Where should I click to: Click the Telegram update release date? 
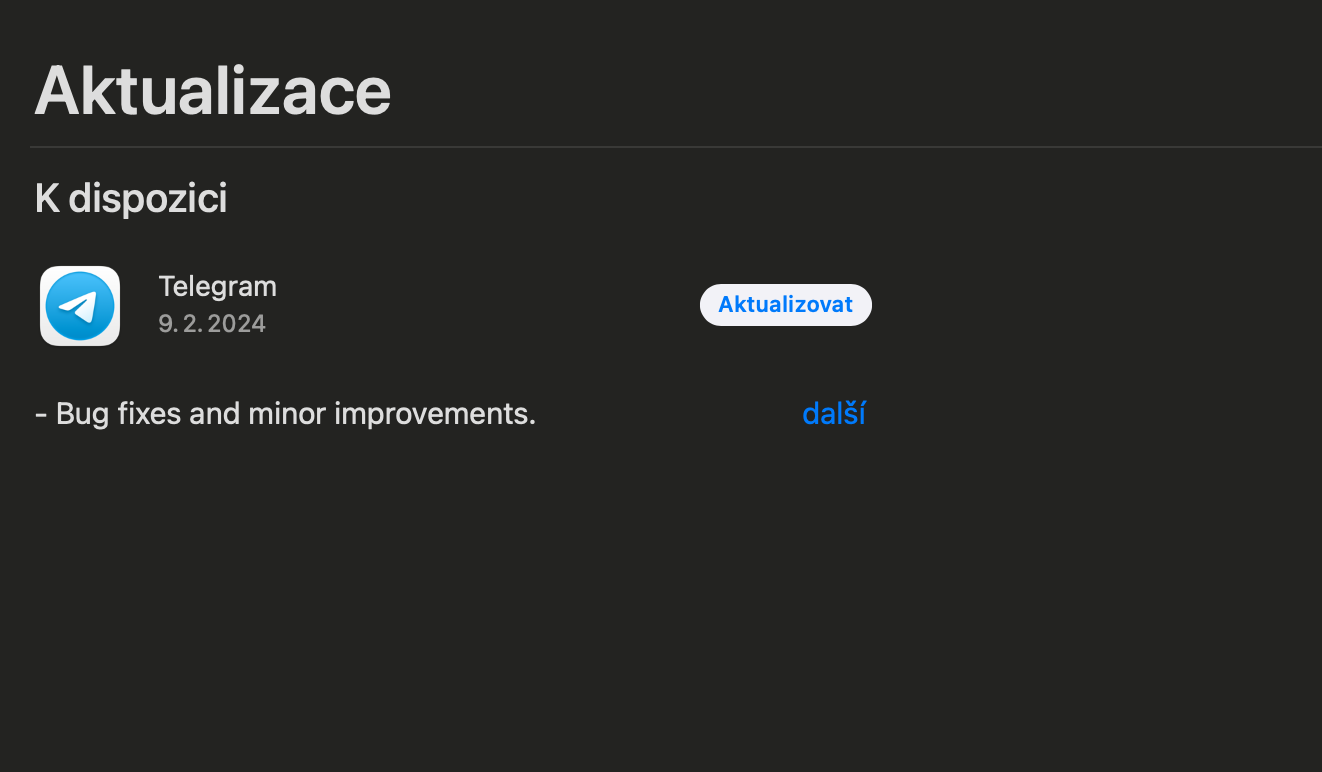(212, 324)
